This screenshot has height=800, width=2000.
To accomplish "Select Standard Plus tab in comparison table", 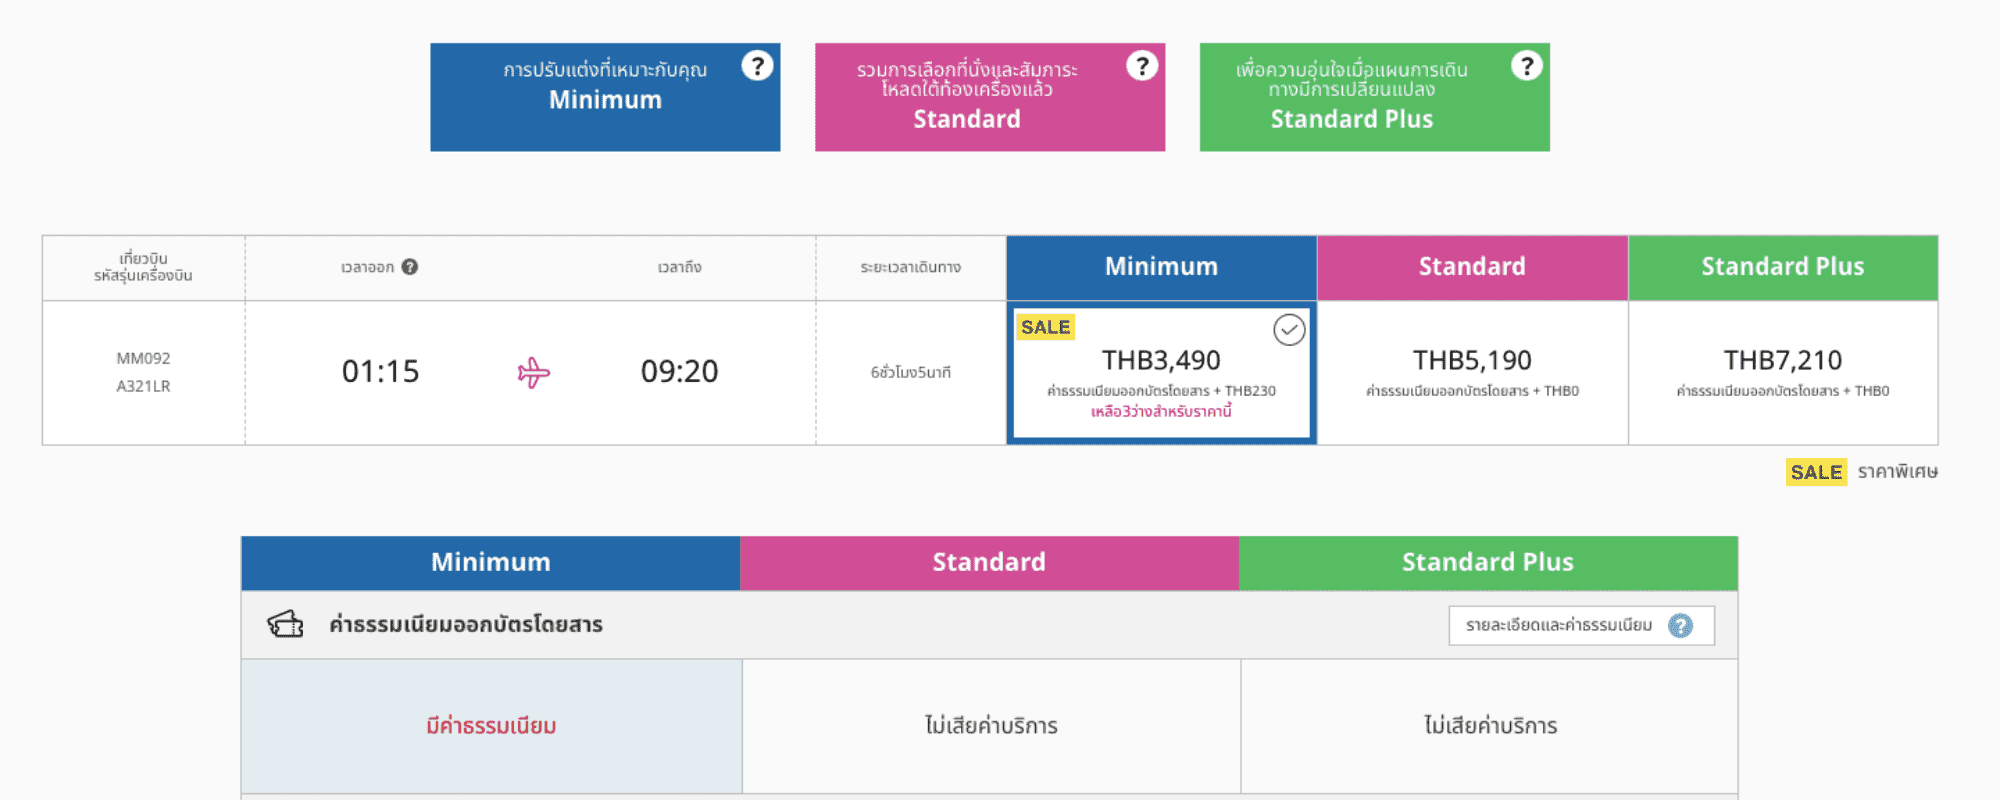I will point(1487,562).
